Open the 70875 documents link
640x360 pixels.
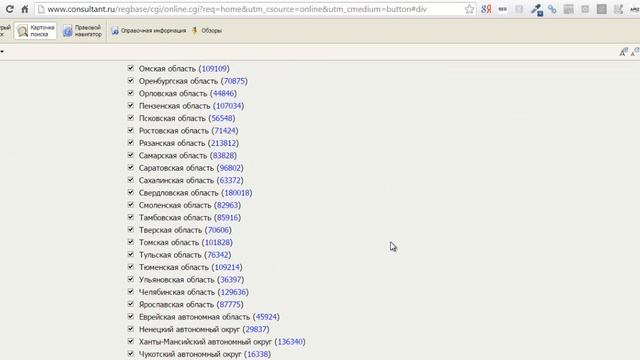pos(234,81)
